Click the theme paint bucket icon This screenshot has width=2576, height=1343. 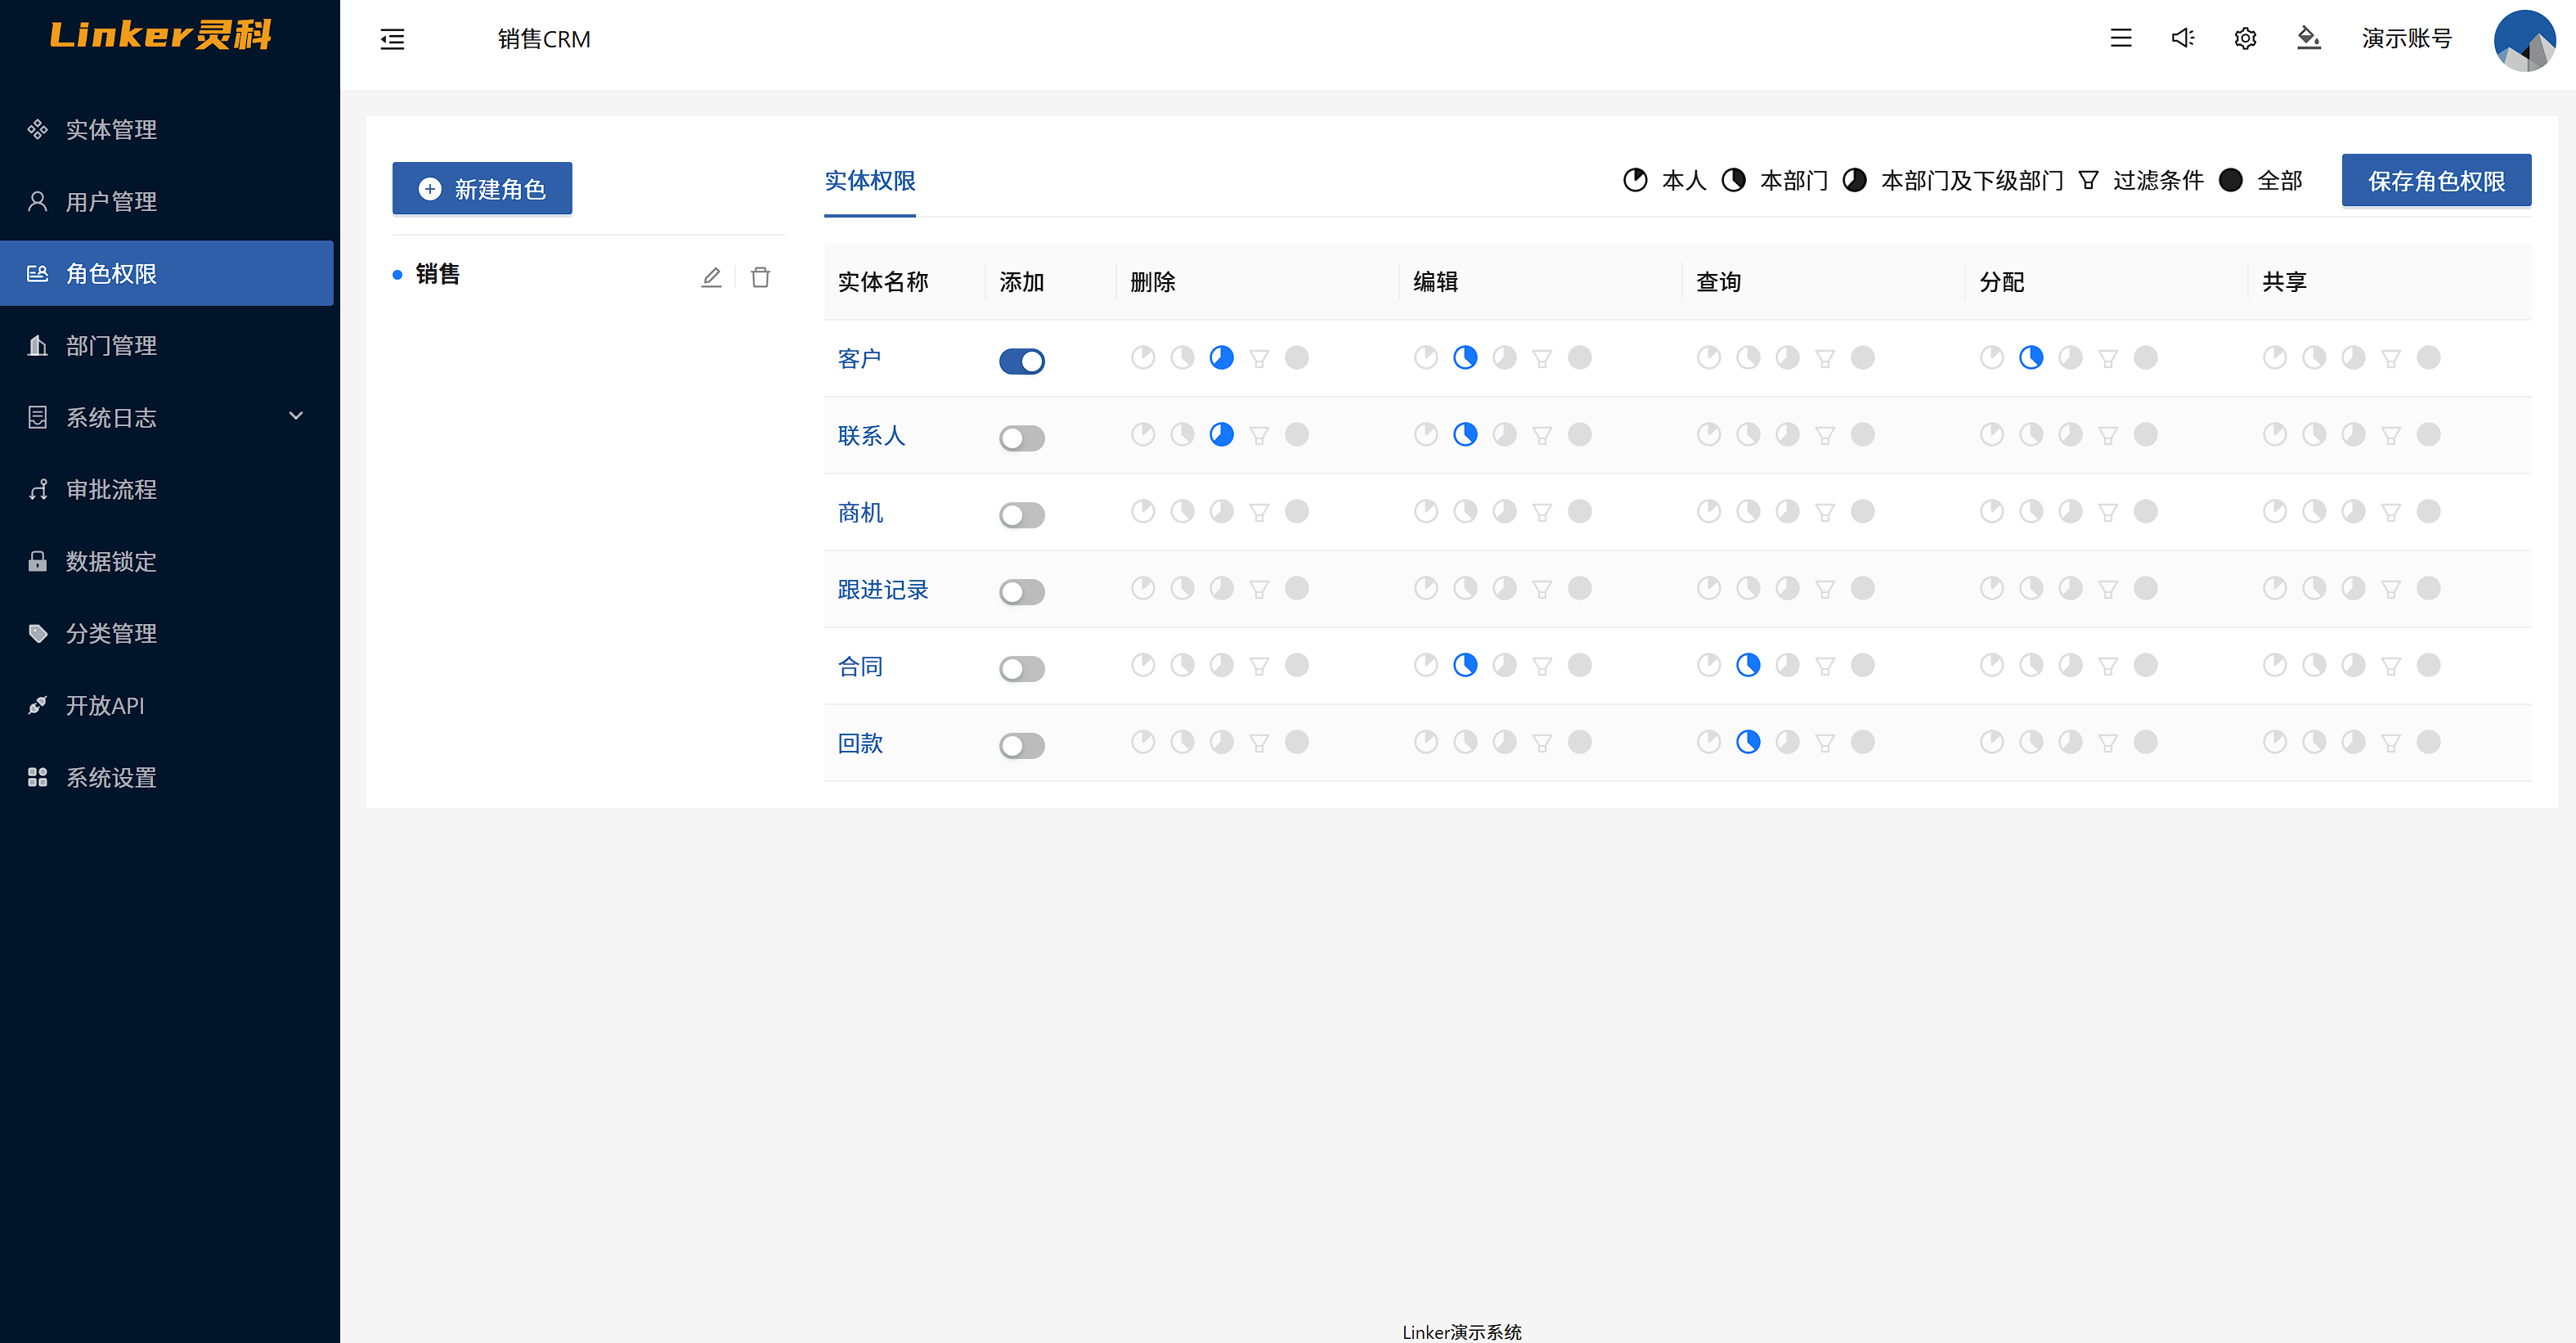coord(2308,38)
